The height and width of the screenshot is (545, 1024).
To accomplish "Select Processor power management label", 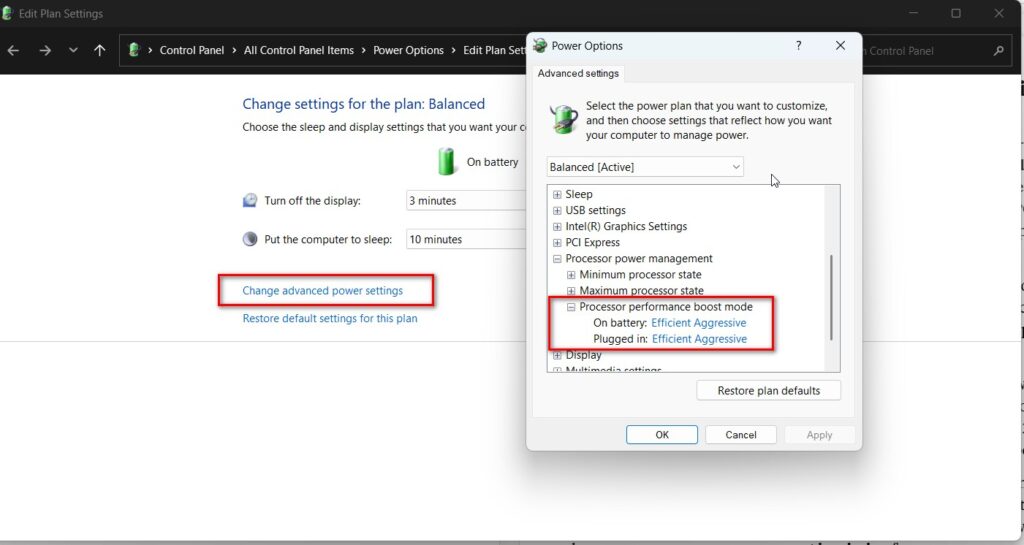I will [x=639, y=258].
